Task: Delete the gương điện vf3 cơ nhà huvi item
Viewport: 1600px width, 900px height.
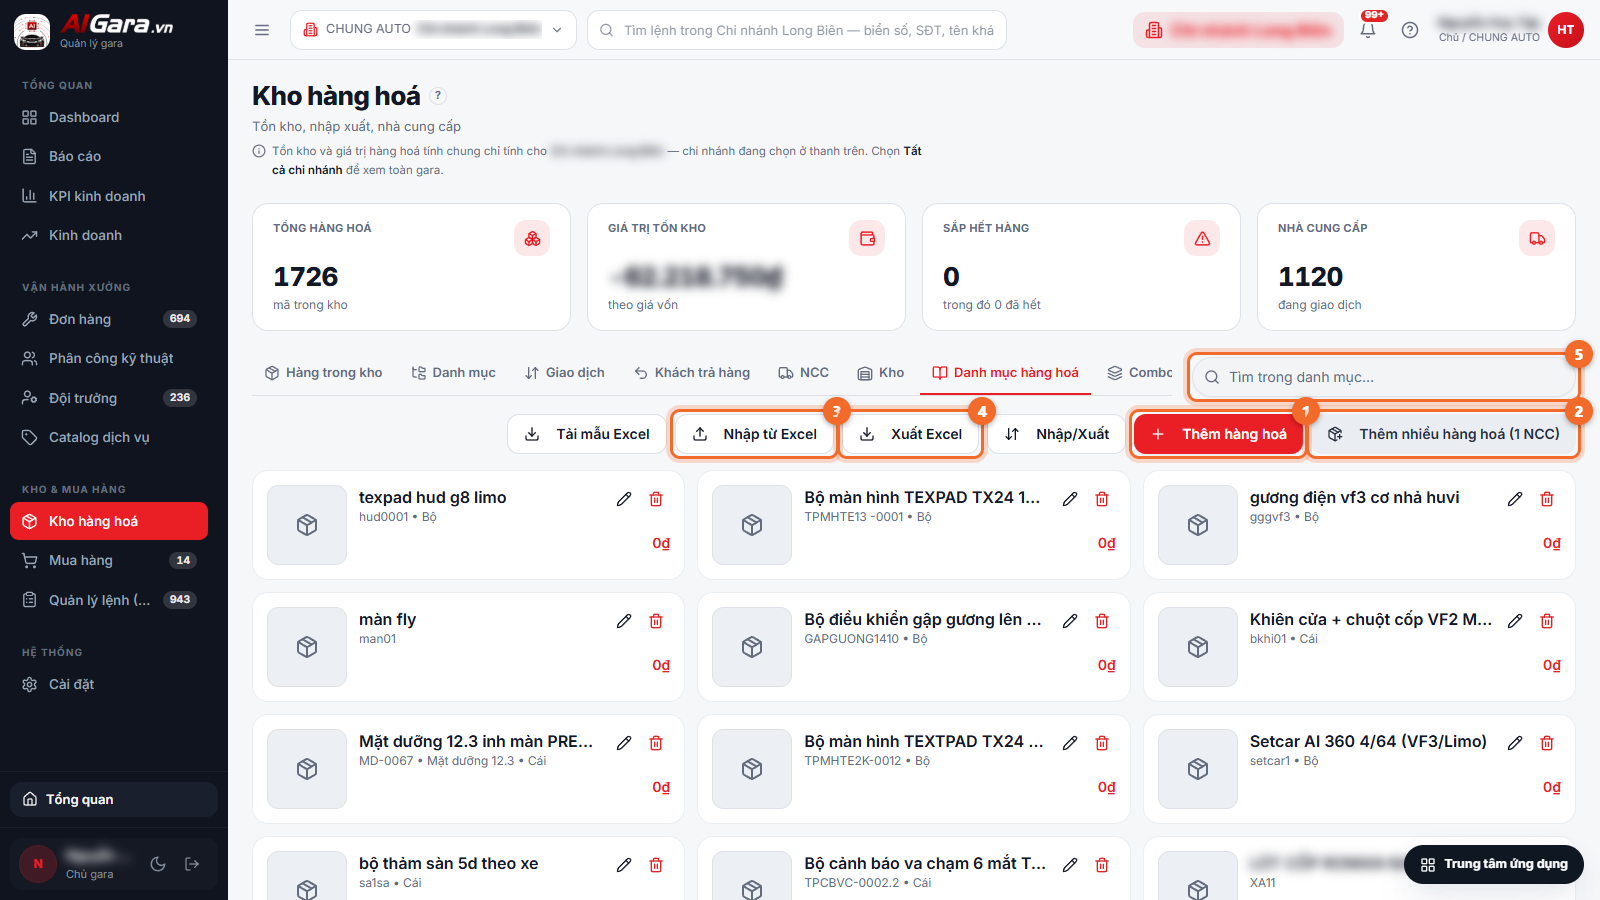Action: coord(1547,498)
